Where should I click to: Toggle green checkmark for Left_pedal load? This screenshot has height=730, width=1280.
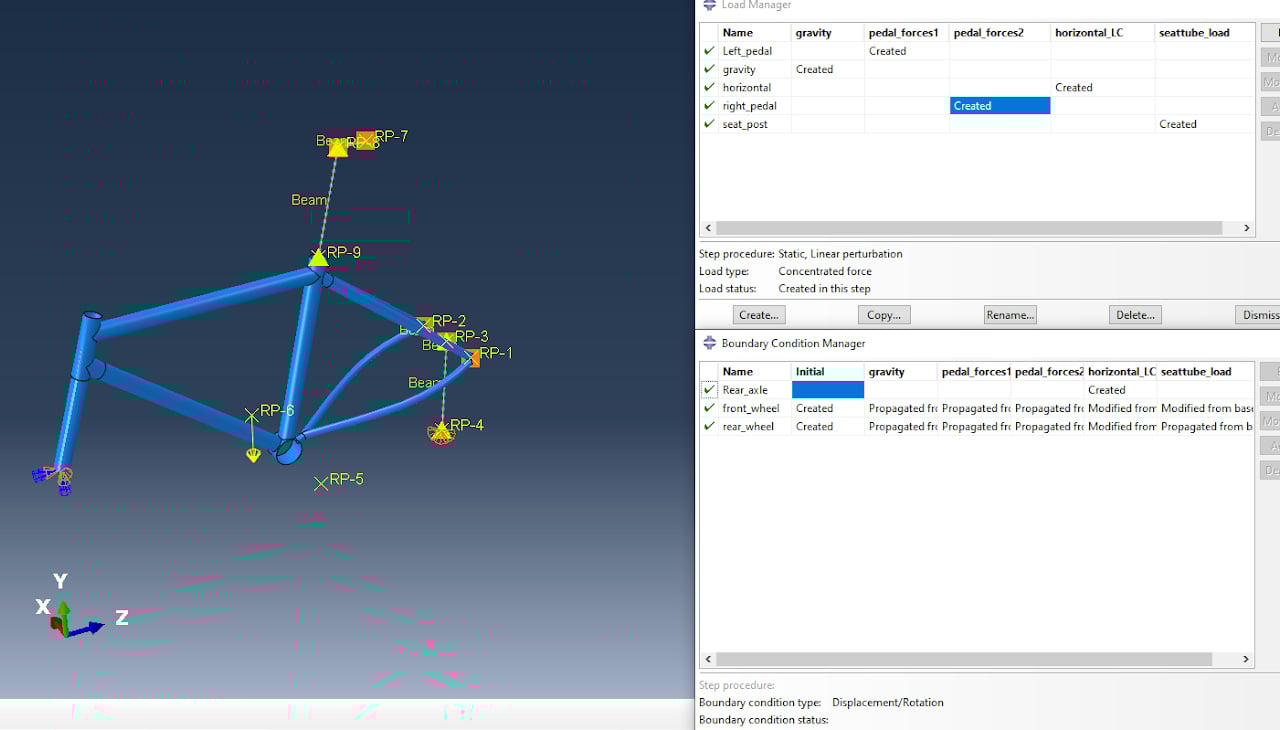click(709, 51)
